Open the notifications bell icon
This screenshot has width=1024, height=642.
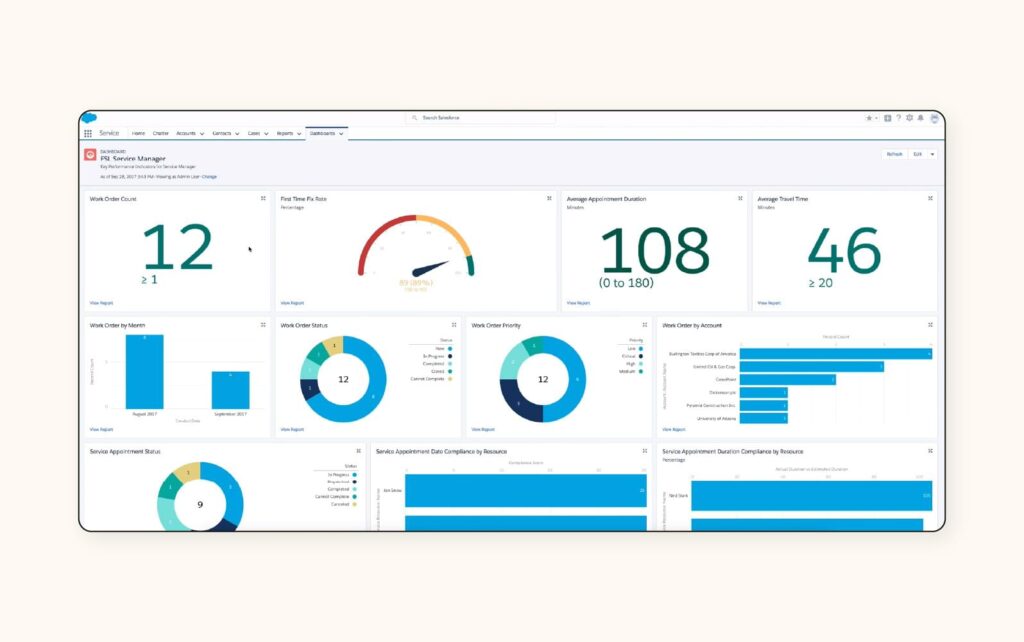pyautogui.click(x=921, y=118)
